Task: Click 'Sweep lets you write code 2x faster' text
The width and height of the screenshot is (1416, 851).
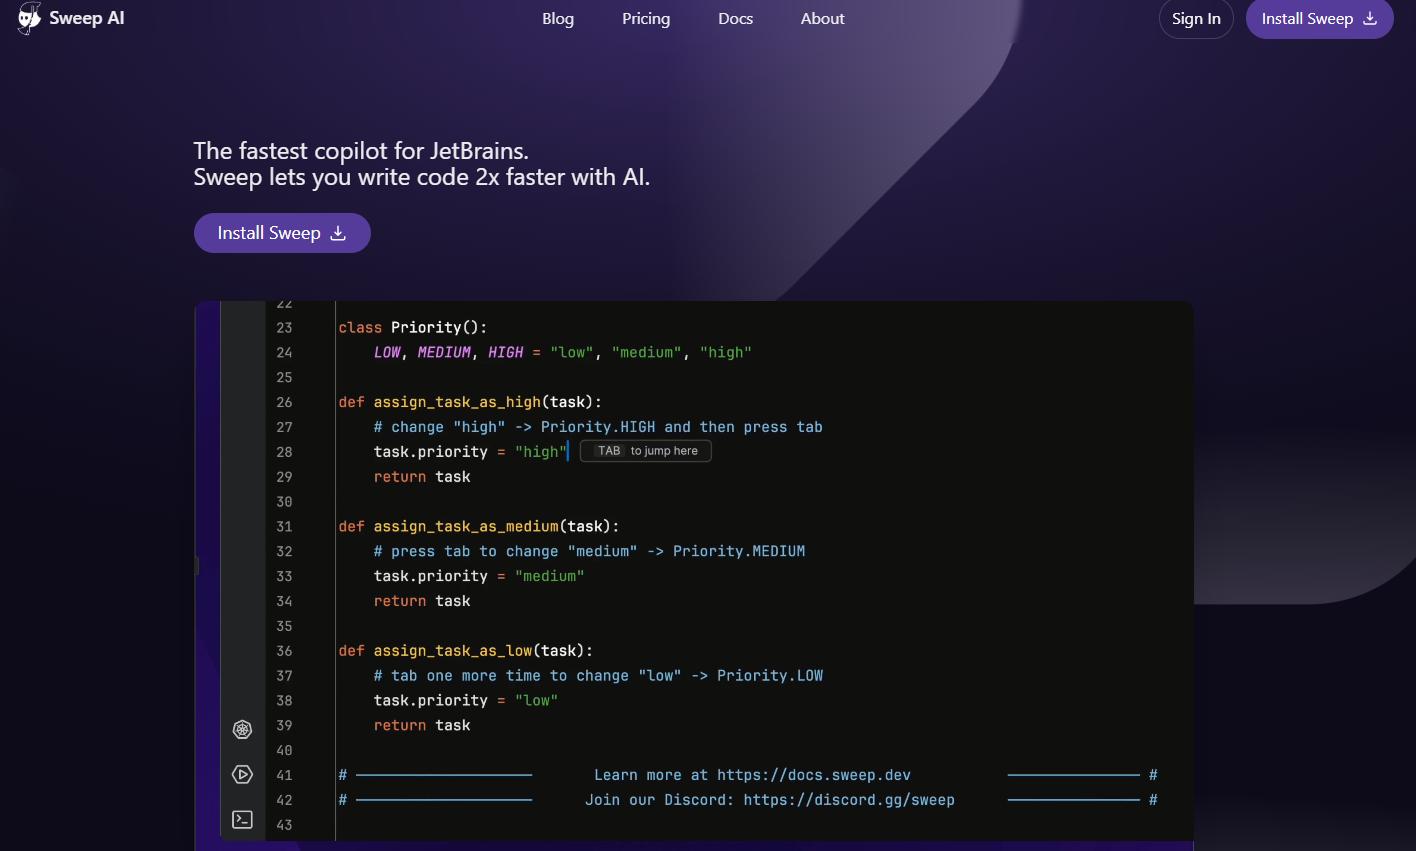Action: coord(422,177)
